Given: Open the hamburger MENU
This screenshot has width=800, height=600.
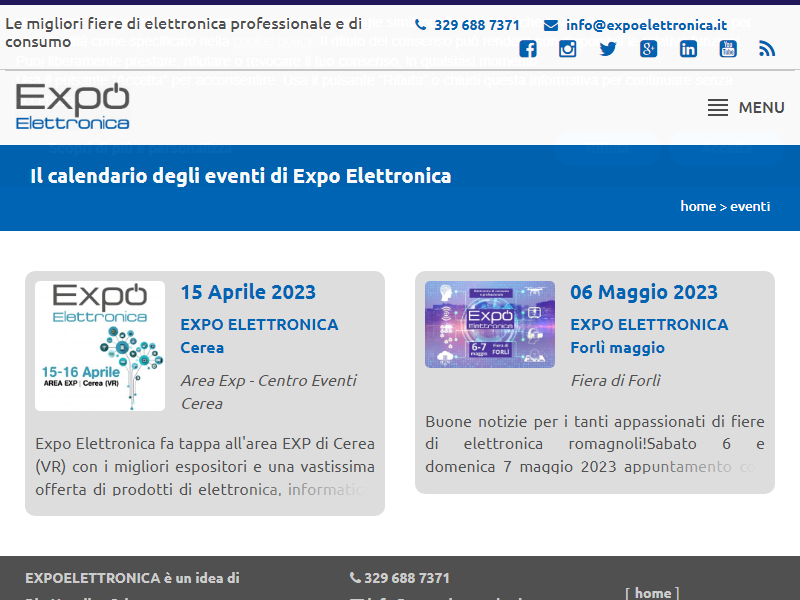Looking at the screenshot, I should 746,108.
